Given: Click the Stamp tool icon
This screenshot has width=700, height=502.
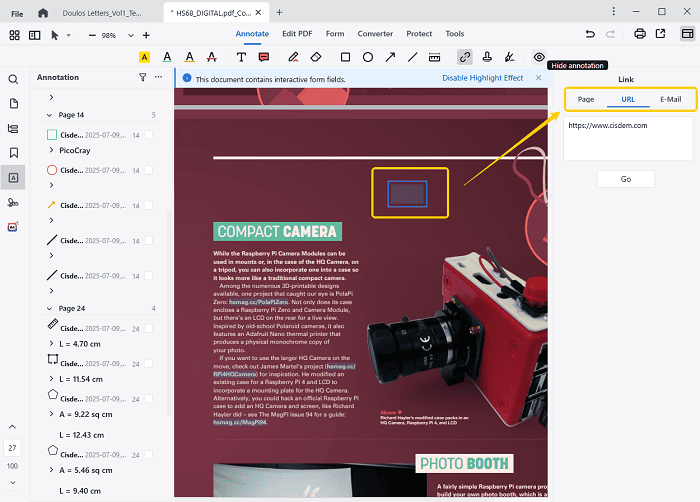Looking at the screenshot, I should coord(488,57).
